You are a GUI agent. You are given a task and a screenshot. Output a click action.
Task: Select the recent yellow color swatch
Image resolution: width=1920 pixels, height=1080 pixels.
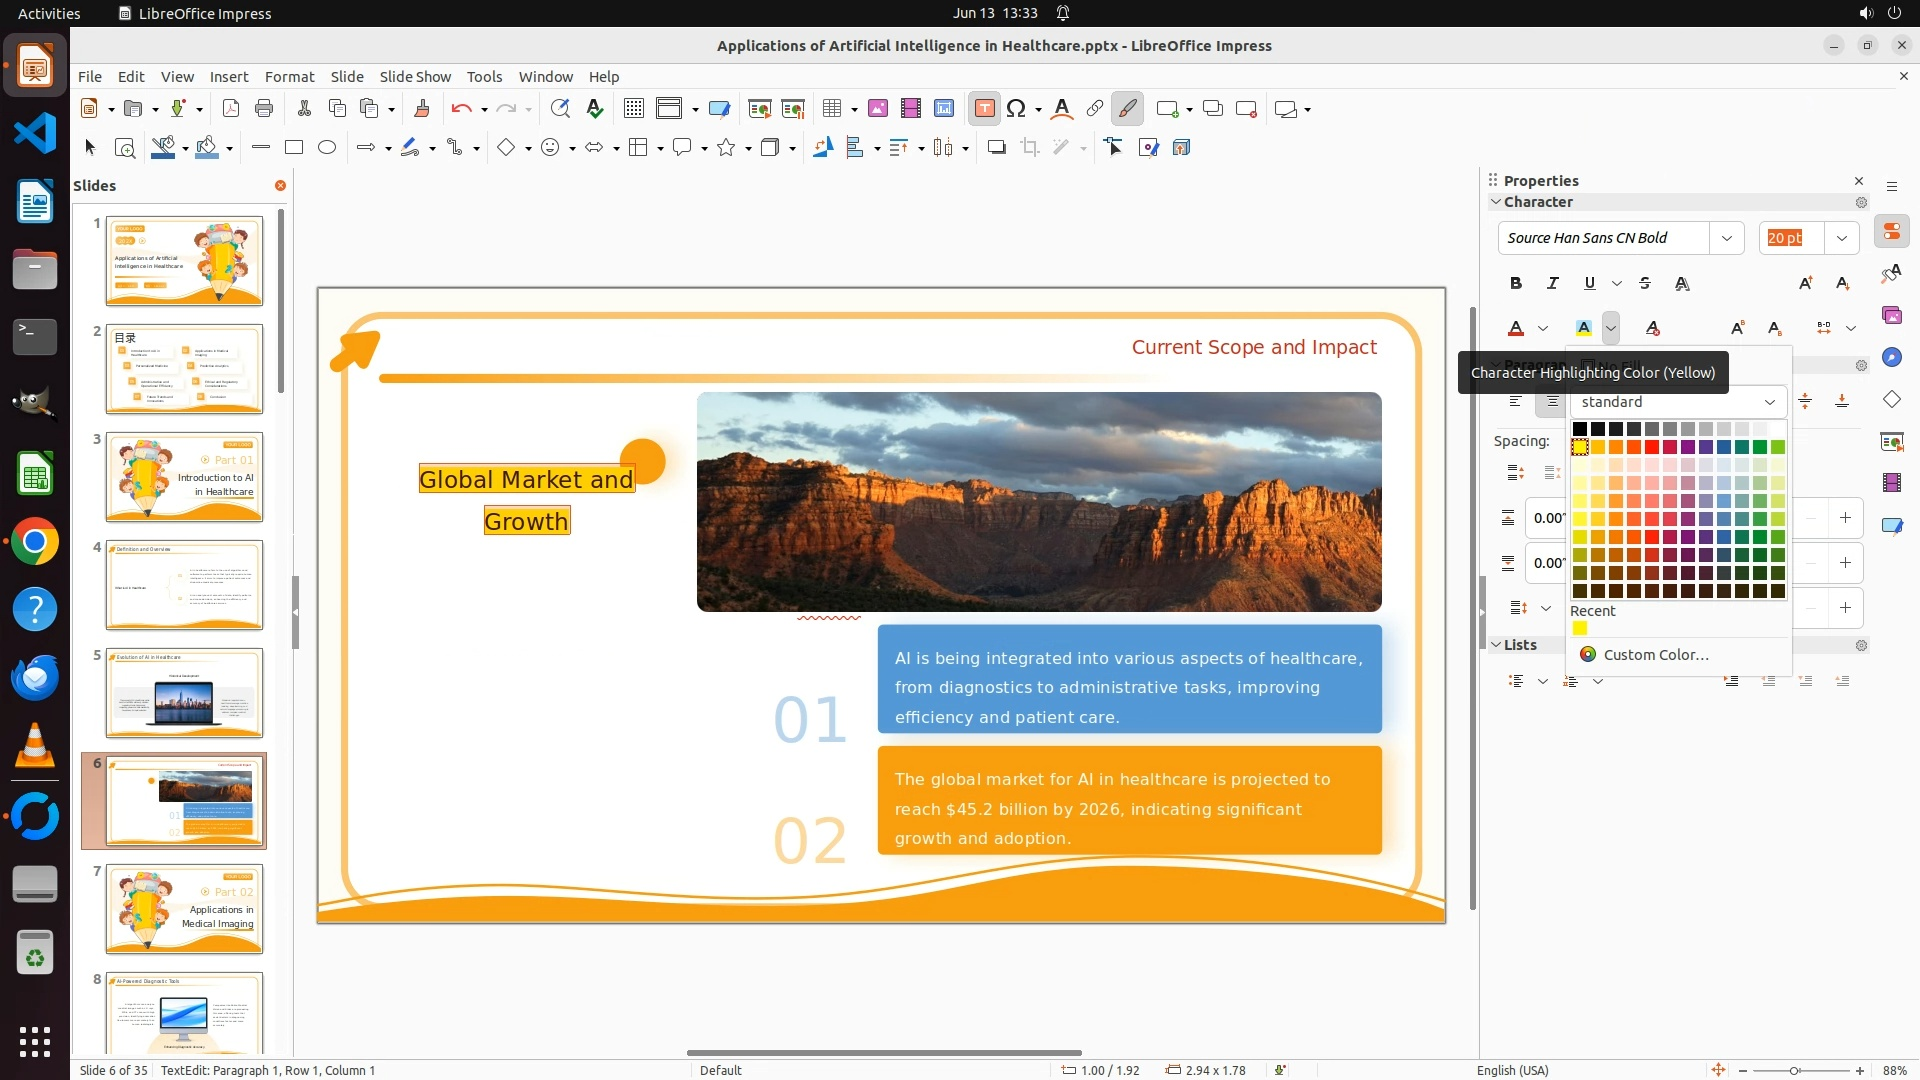point(1580,629)
